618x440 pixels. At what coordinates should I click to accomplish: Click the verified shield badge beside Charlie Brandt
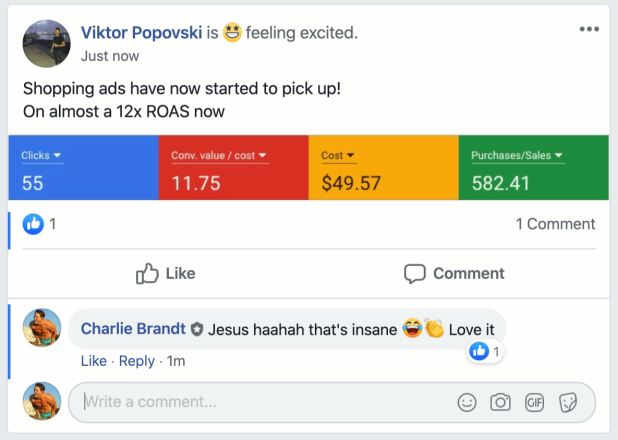tap(197, 329)
